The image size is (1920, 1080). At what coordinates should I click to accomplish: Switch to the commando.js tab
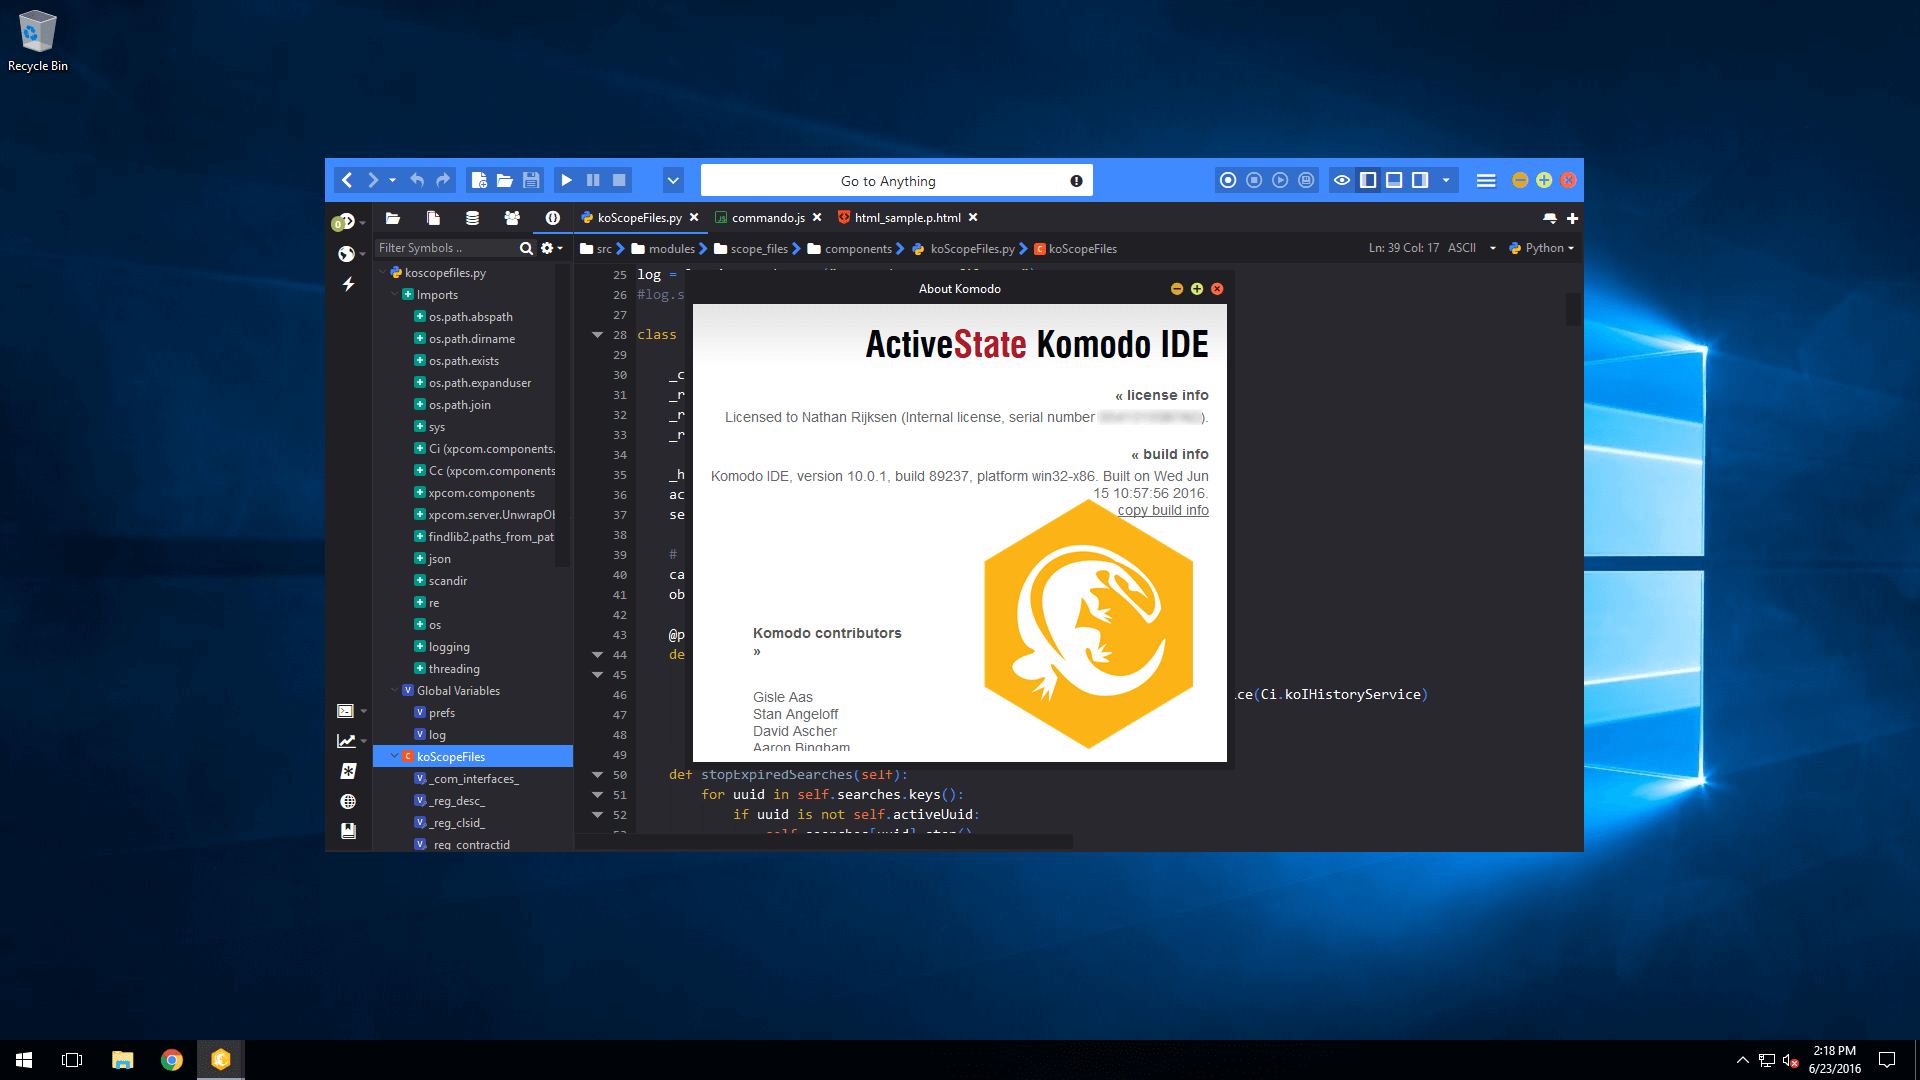tap(766, 218)
